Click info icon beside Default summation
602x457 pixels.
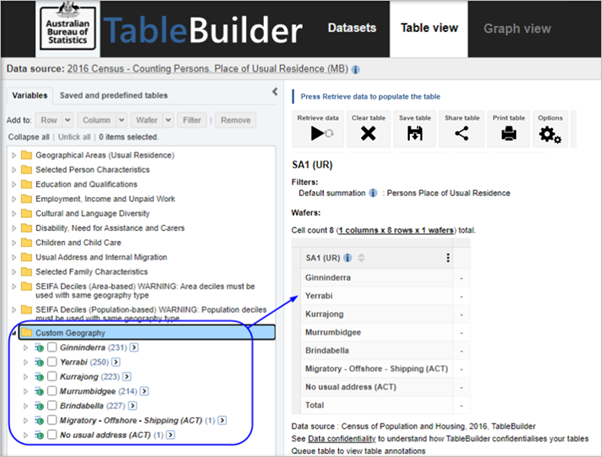pyautogui.click(x=373, y=193)
